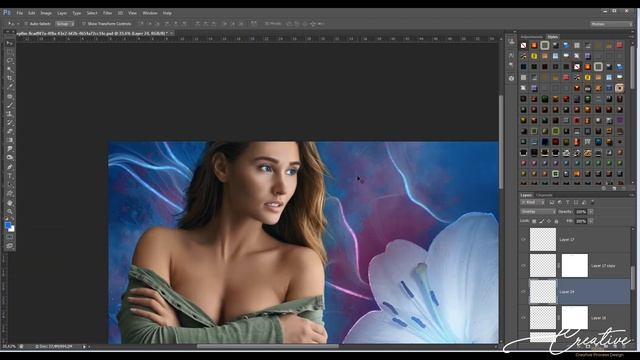
Task: Lock image pixels with the brush lock icon
Action: (542, 221)
